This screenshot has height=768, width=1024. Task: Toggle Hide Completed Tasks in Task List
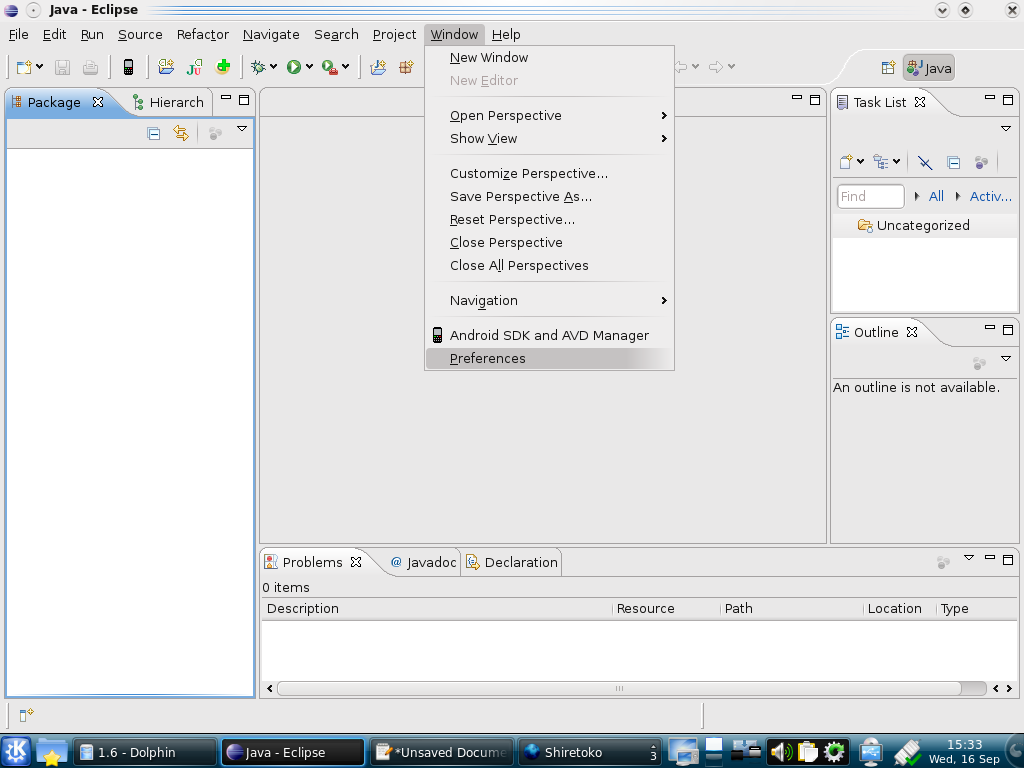click(x=924, y=162)
